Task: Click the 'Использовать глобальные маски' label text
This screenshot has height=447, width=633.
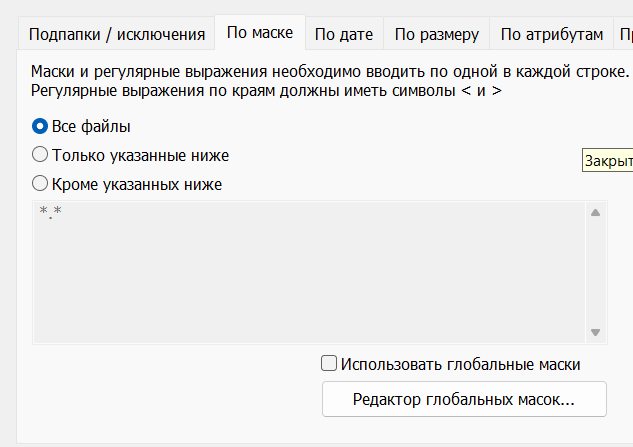Action: [x=460, y=365]
